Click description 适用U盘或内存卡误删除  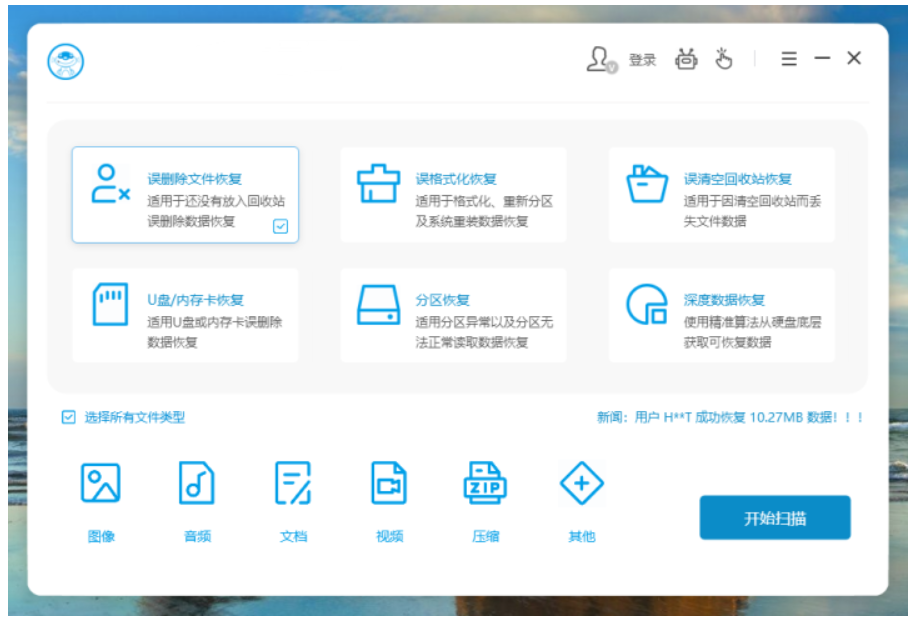pyautogui.click(x=215, y=322)
